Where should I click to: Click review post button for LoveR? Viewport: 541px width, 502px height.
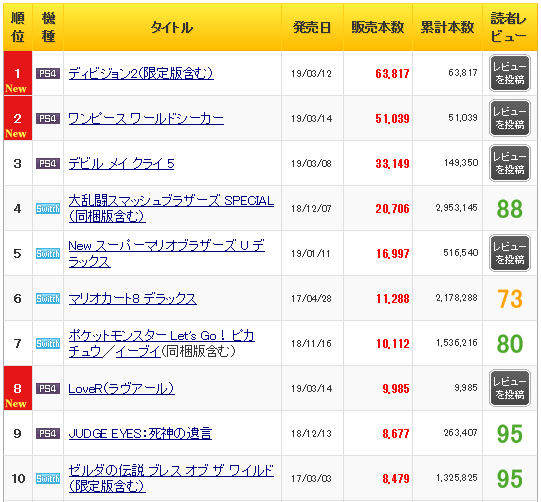(510, 388)
